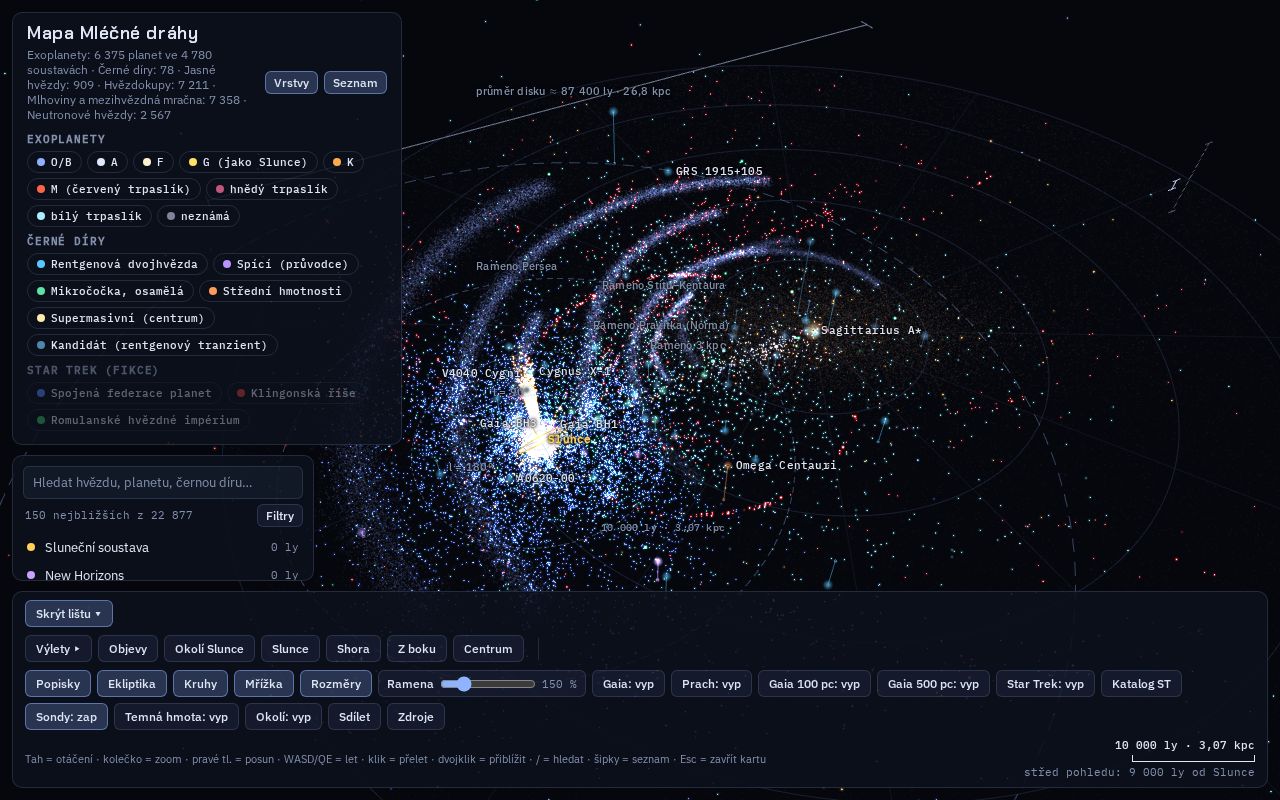Image resolution: width=1280 pixels, height=800 pixels.
Task: Jump to galactic Centrum view
Action: pos(488,649)
